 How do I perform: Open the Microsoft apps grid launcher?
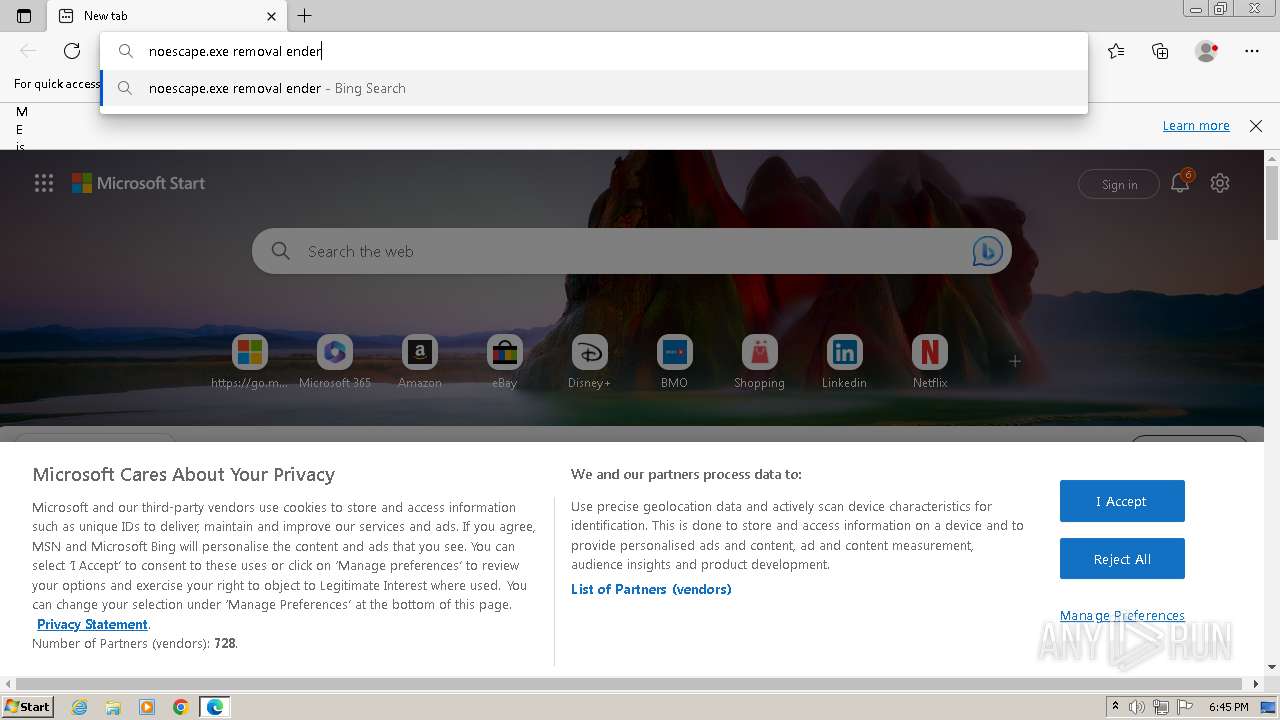point(44,183)
